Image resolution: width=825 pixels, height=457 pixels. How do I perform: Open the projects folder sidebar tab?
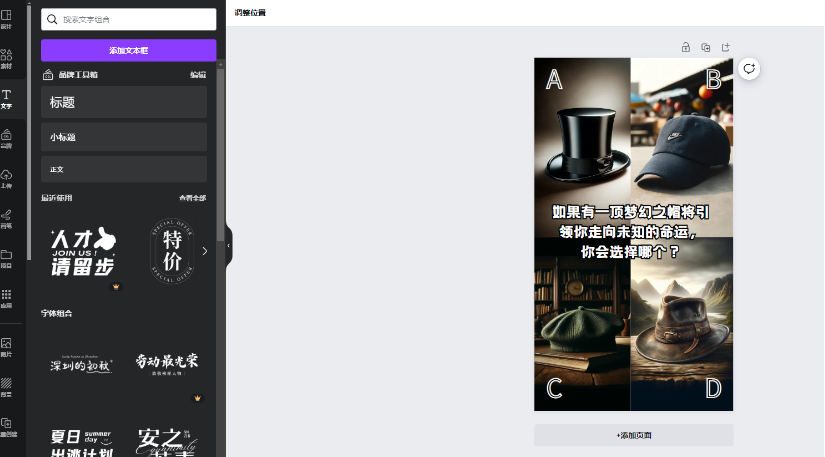pyautogui.click(x=6, y=259)
